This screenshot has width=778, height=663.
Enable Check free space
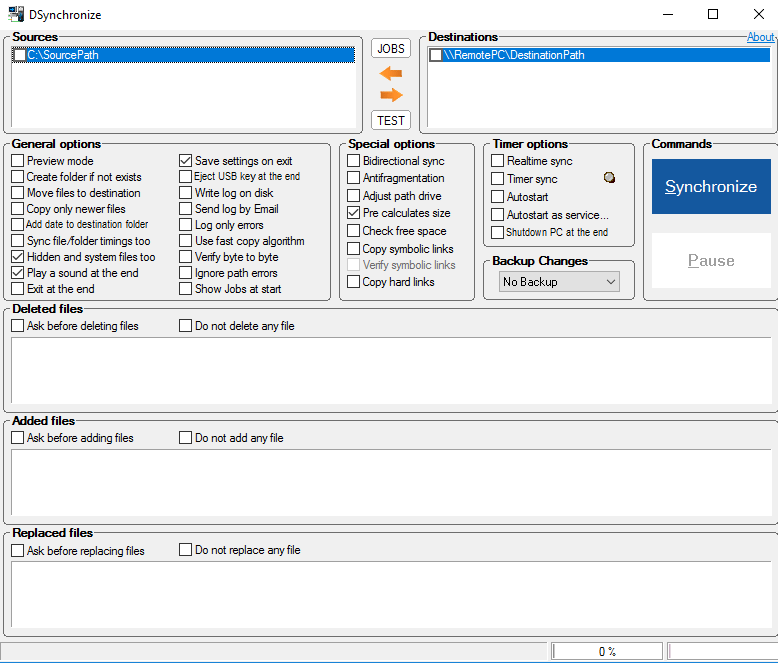click(x=353, y=231)
